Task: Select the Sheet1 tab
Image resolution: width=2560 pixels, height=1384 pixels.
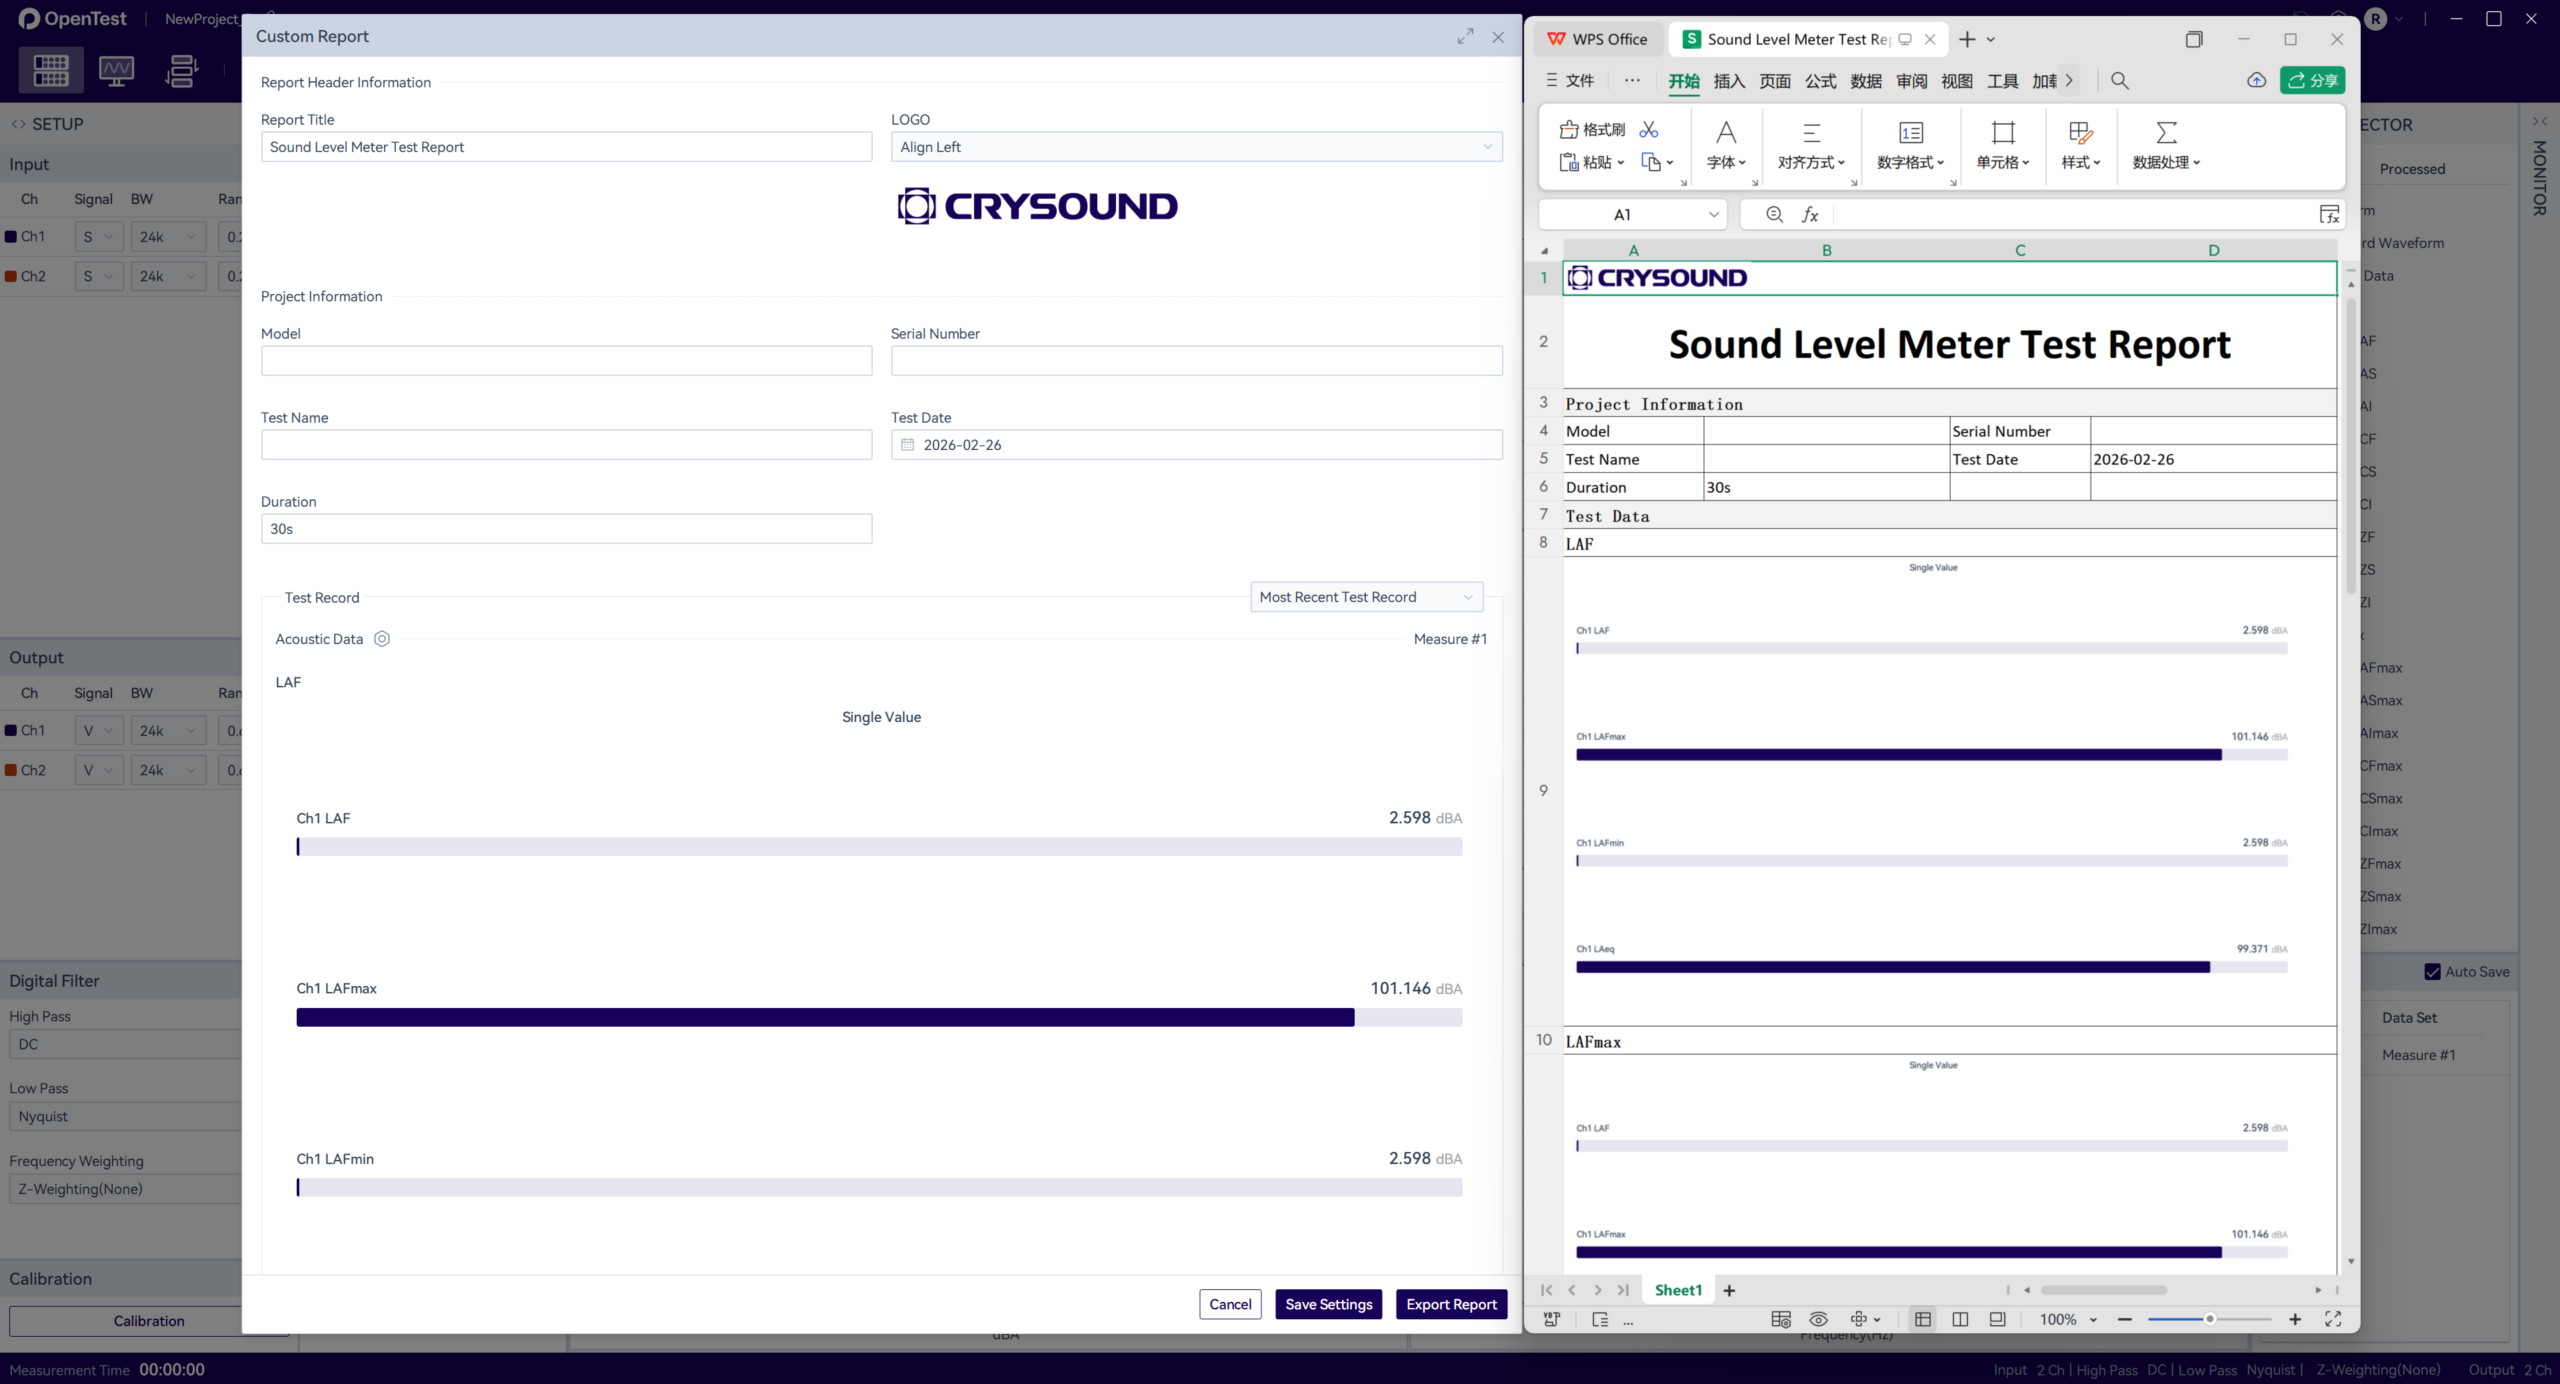Action: [1677, 1290]
